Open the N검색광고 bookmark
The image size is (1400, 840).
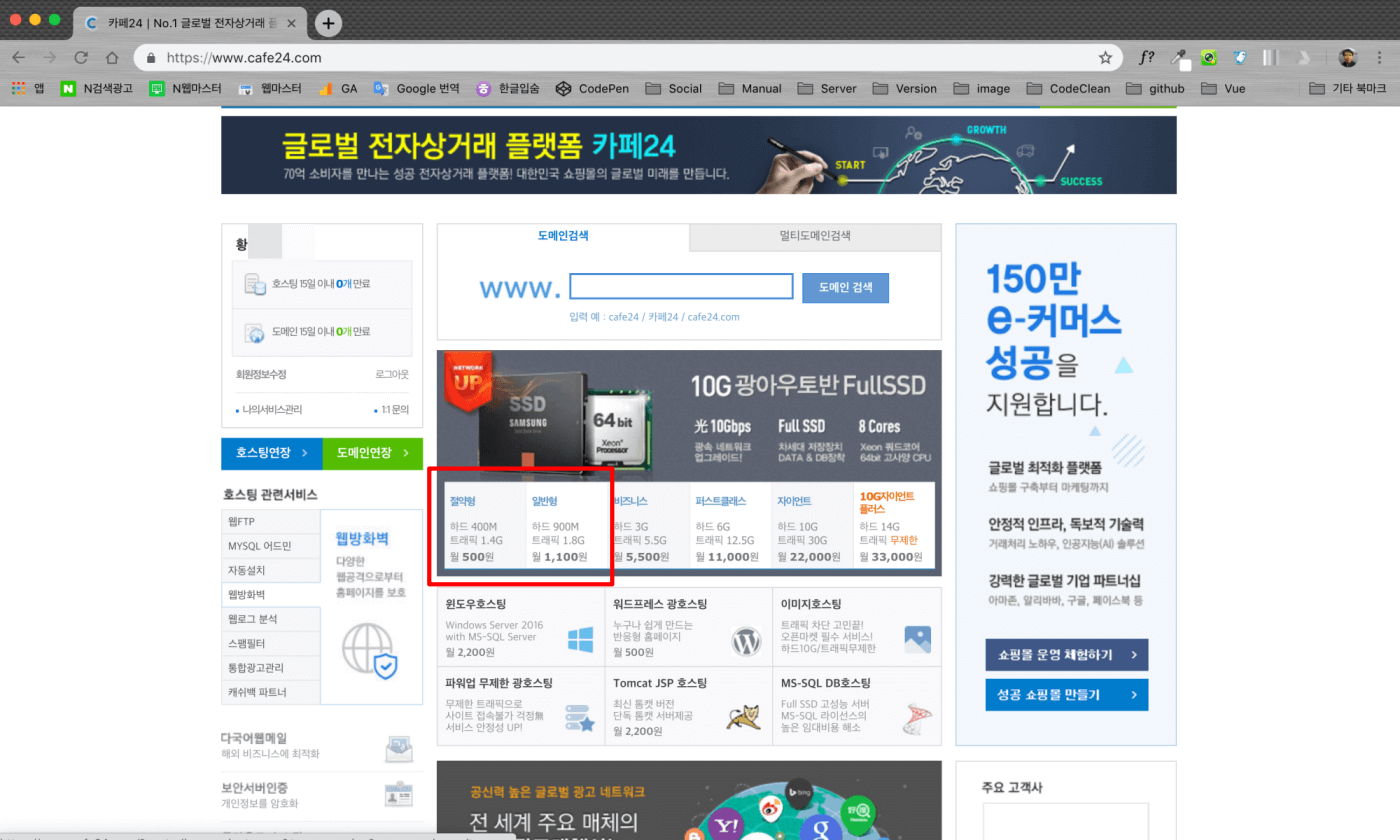coord(96,88)
